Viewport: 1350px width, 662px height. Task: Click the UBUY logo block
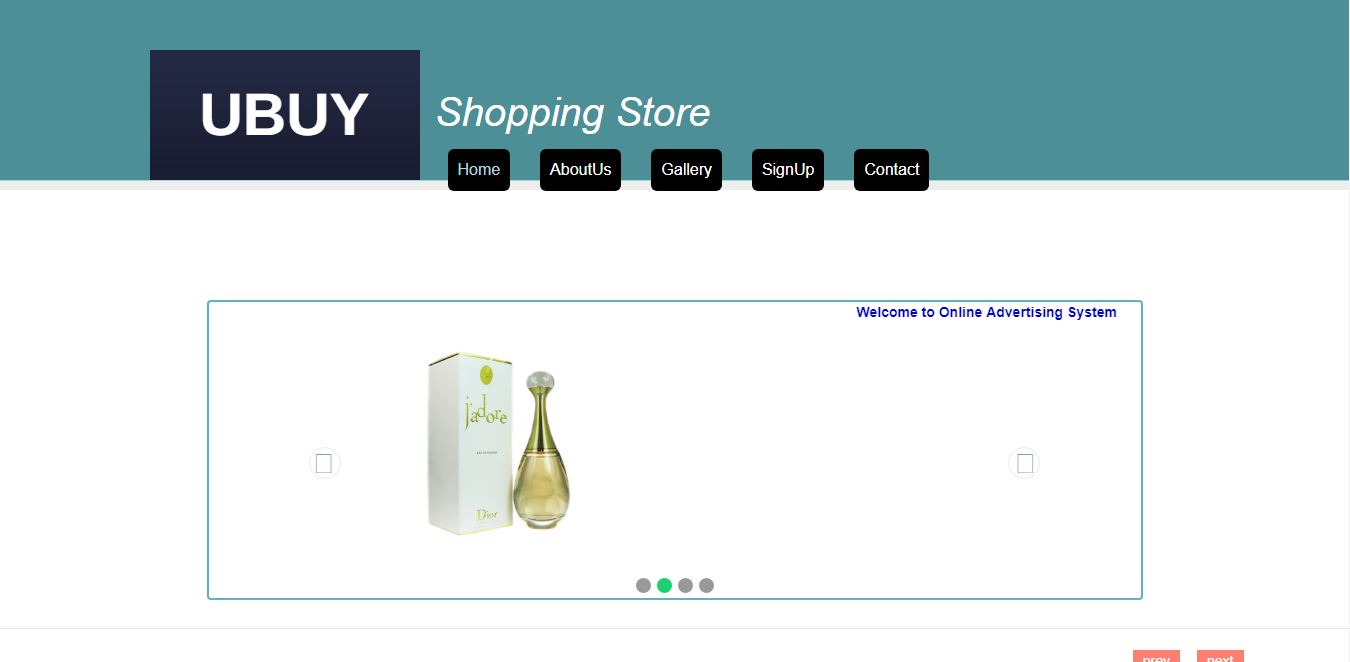click(285, 115)
